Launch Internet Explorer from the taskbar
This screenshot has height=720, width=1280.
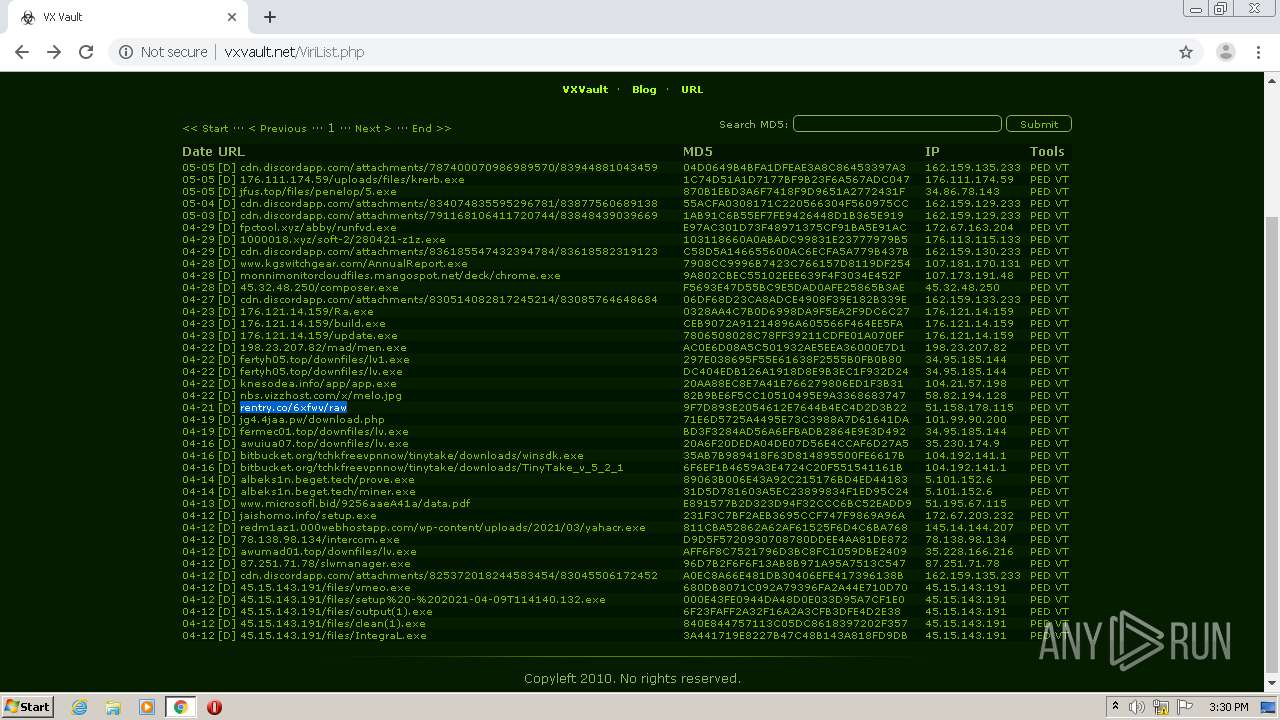[80, 707]
